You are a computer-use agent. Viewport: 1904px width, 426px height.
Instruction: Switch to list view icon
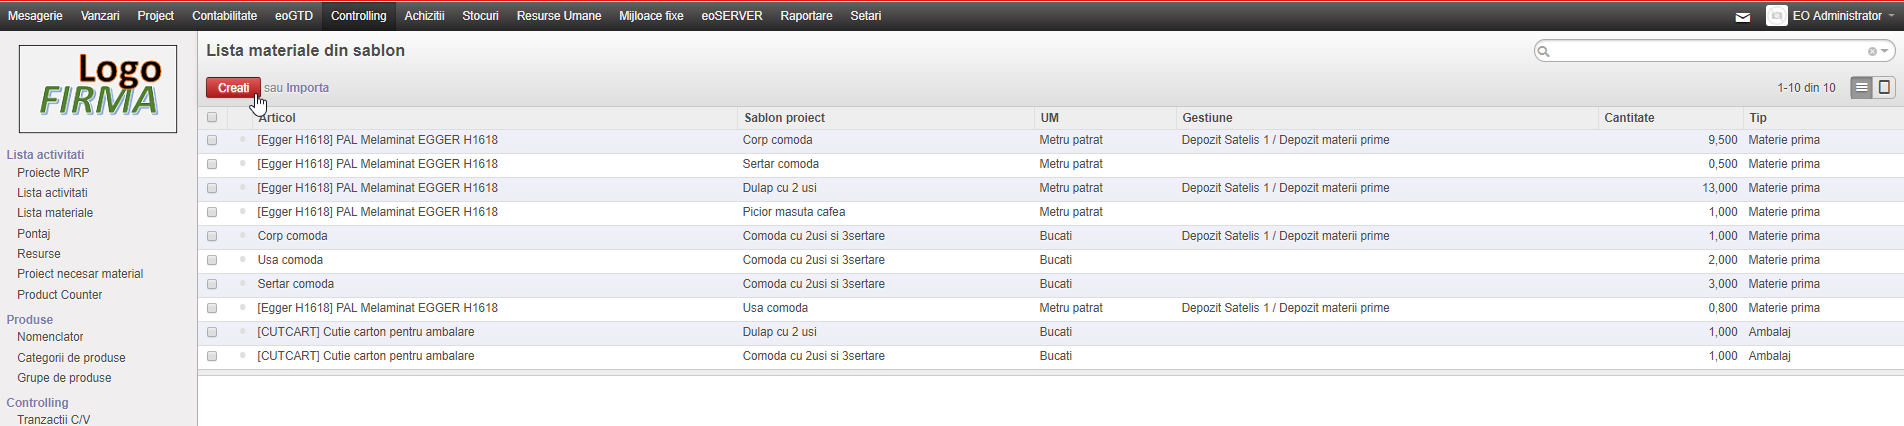pos(1861,88)
